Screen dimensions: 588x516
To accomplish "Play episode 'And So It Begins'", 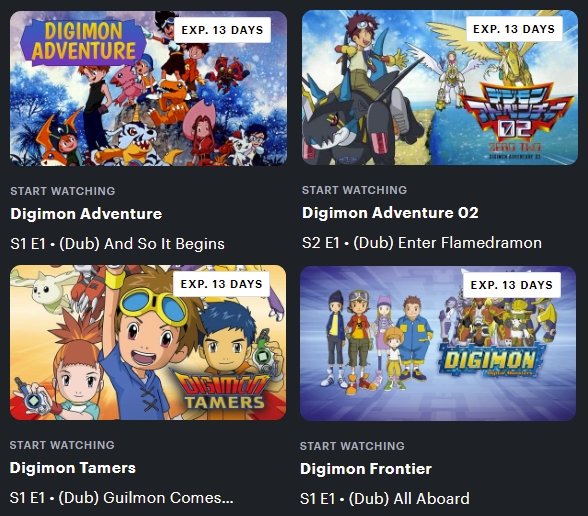I will 117,244.
